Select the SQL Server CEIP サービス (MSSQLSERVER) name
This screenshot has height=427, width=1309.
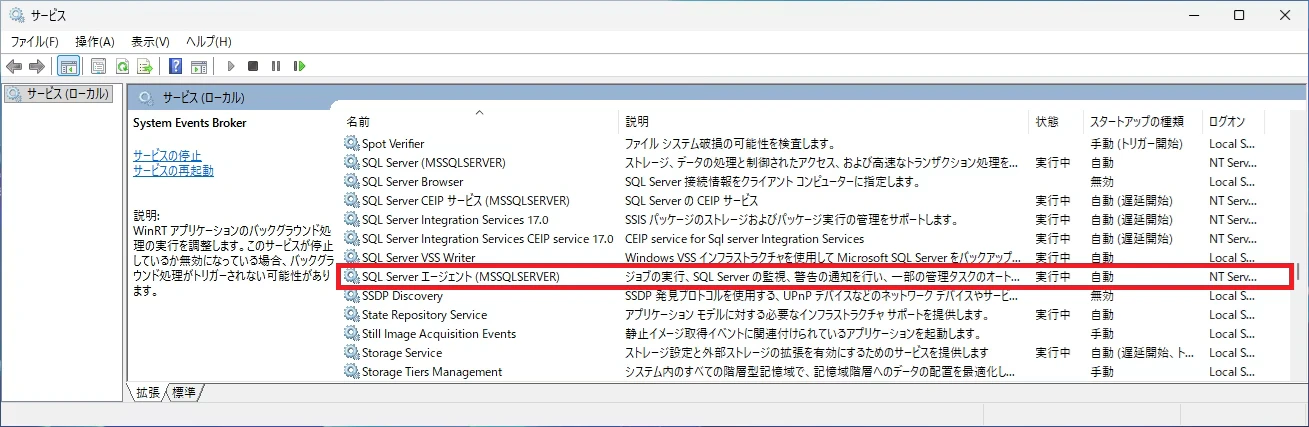tap(465, 201)
